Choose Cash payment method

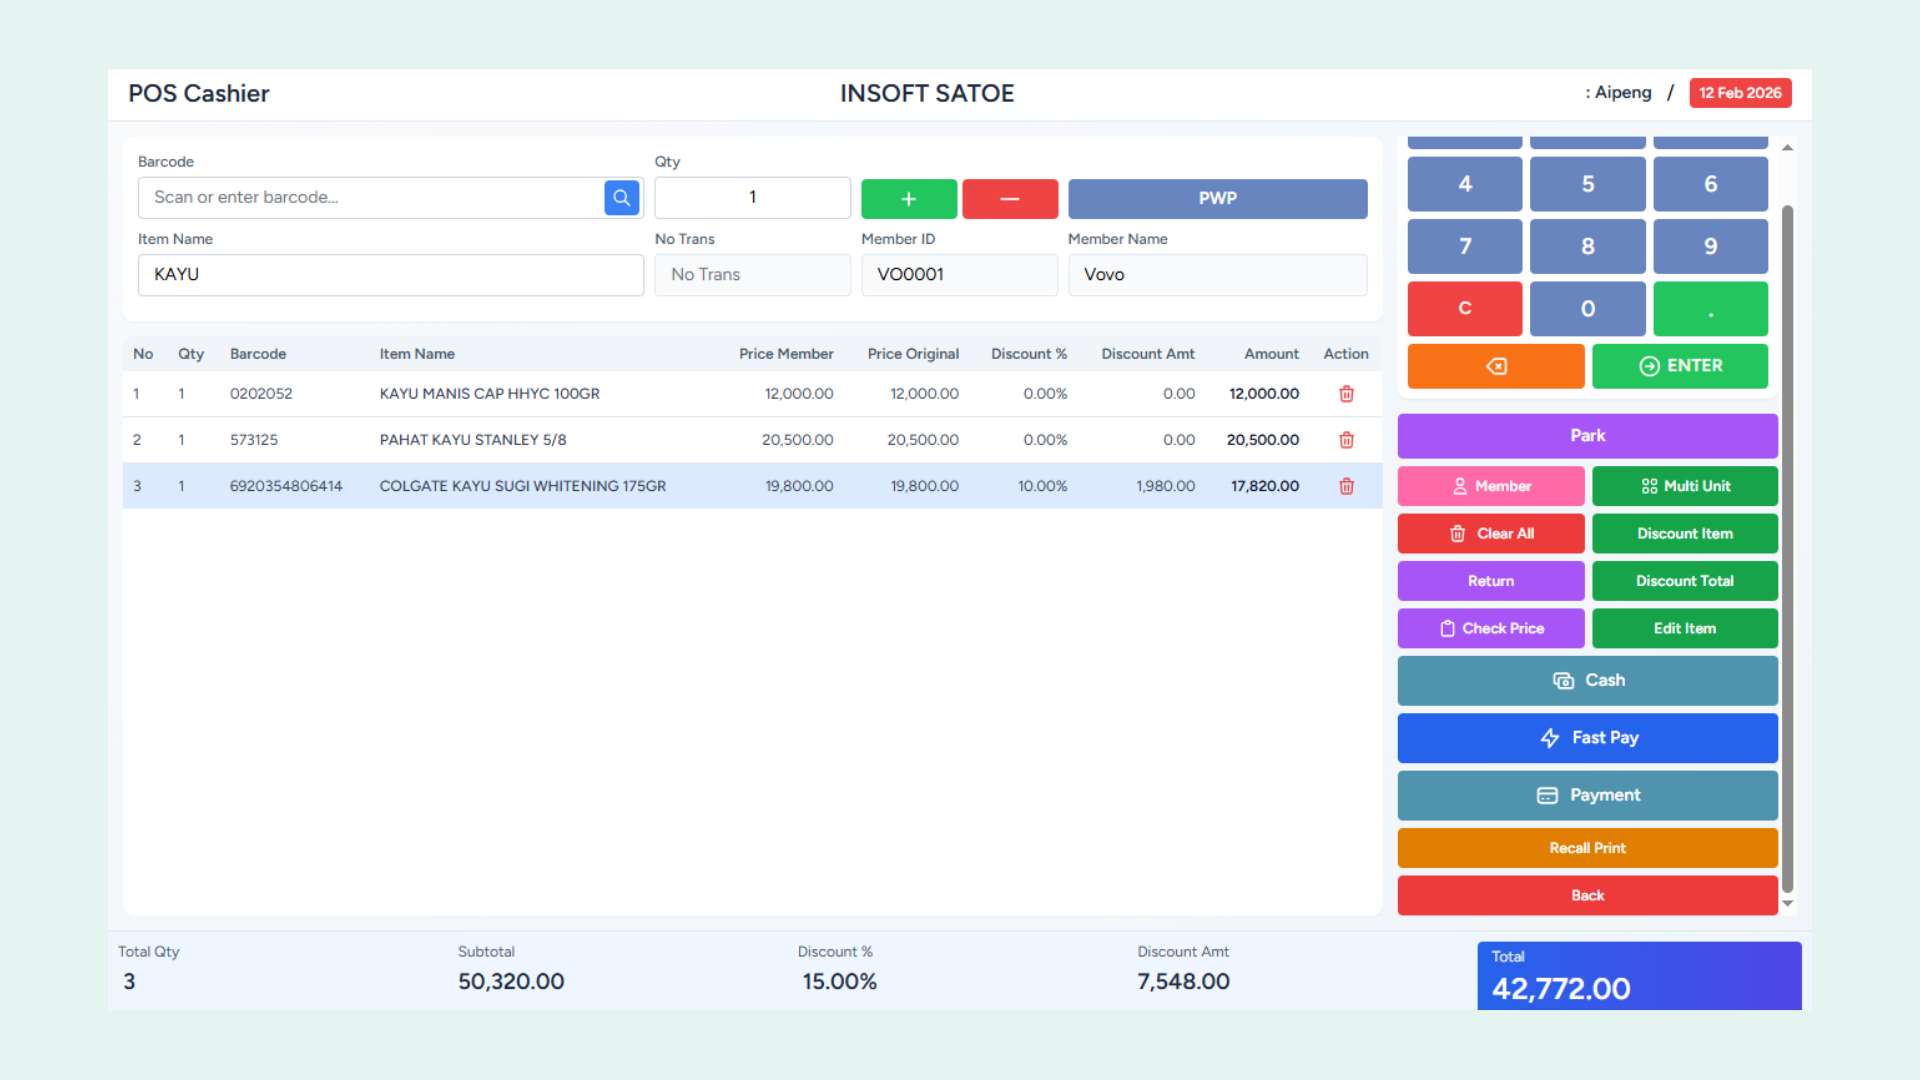tap(1587, 681)
